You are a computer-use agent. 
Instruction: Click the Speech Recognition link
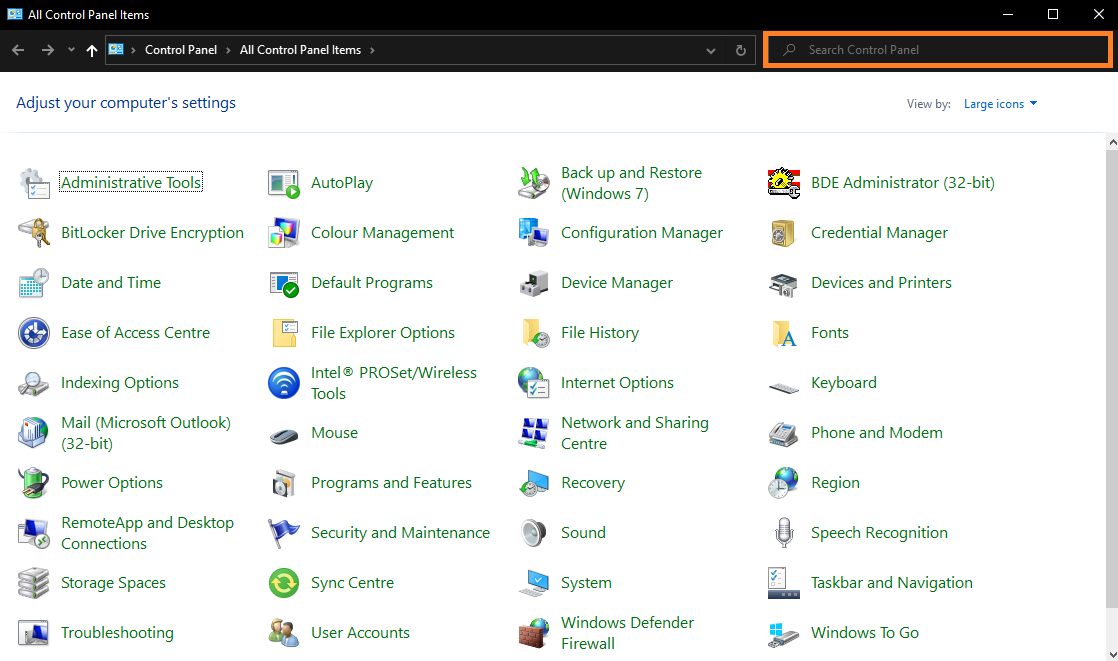point(879,533)
